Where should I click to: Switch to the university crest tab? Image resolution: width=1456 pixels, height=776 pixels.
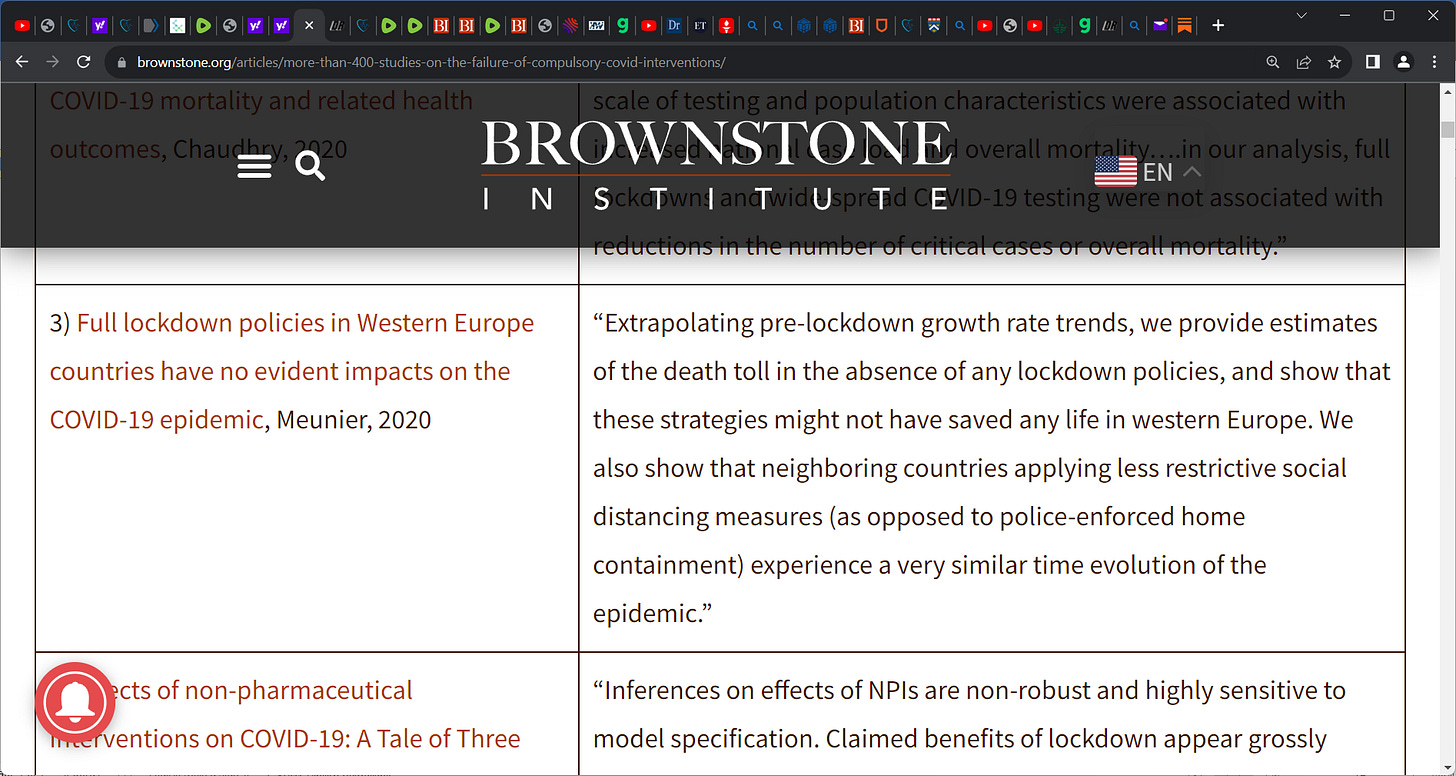(x=934, y=25)
